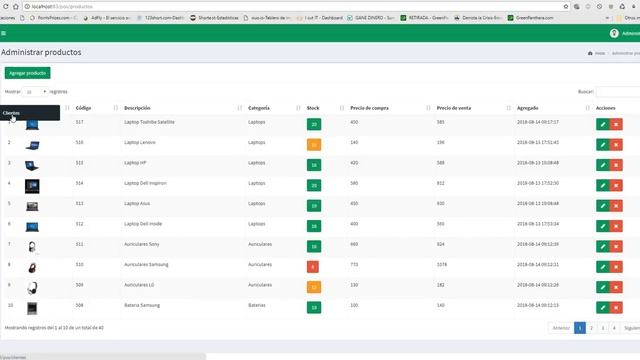The width and height of the screenshot is (640, 360).
Task: Open the Auriculares Samsung red headphones thumbnail
Action: 32,267
